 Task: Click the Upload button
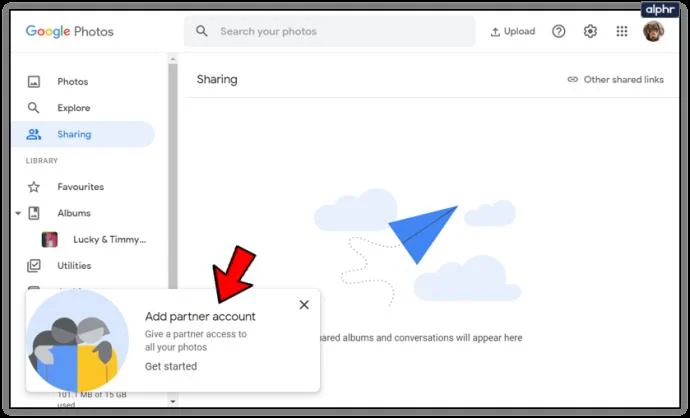coord(513,31)
